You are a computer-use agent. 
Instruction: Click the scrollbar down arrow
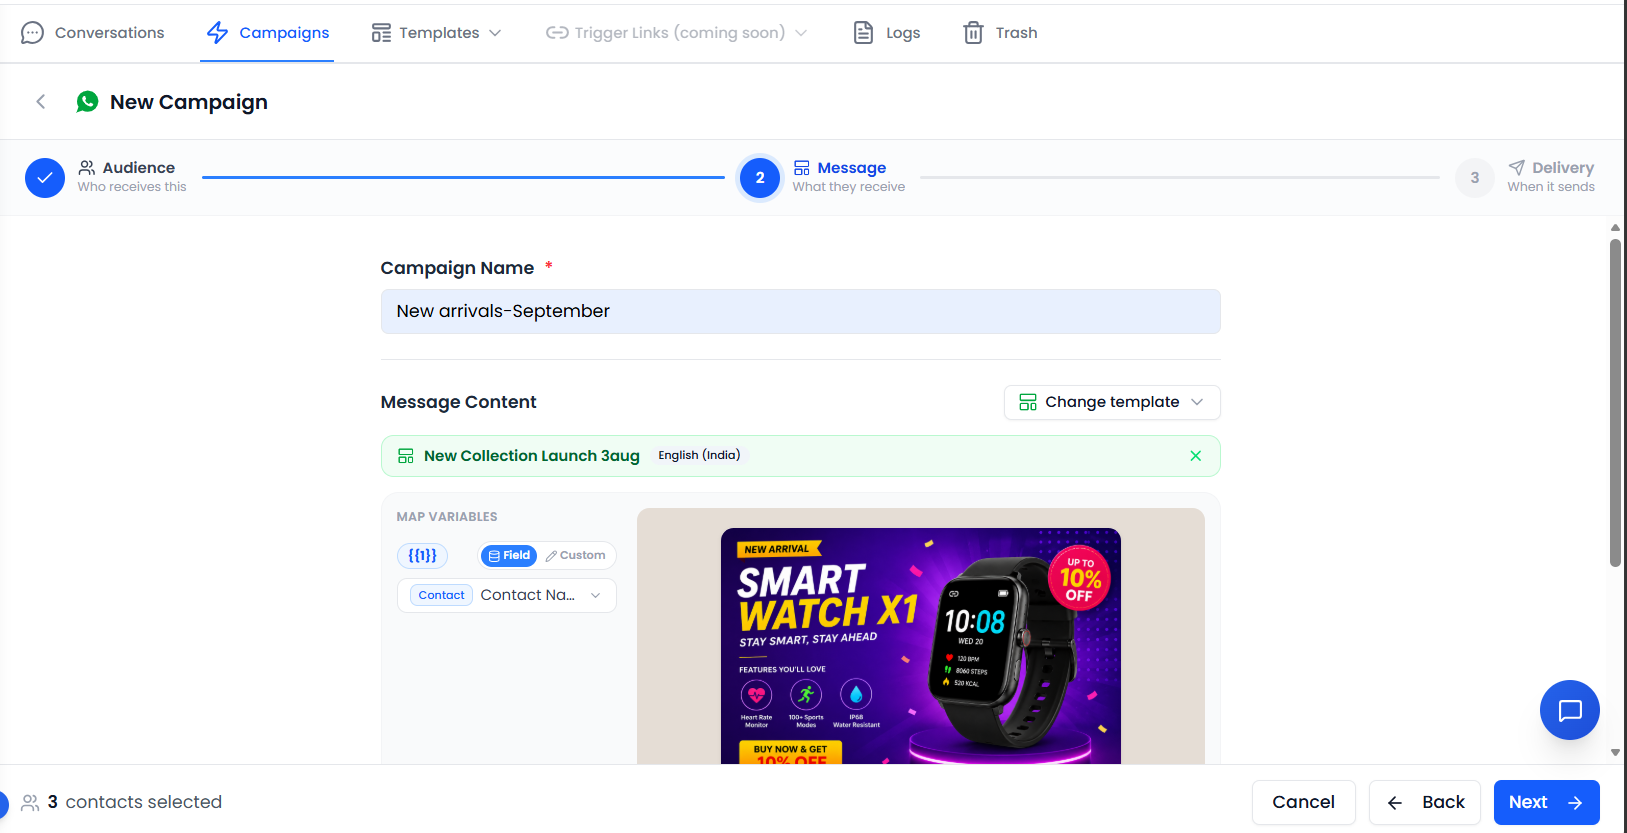pyautogui.click(x=1615, y=753)
